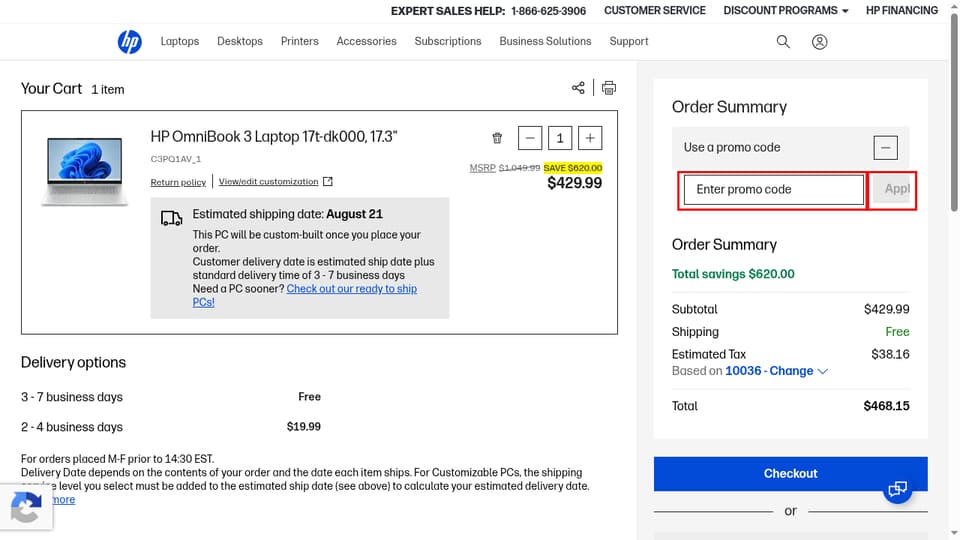Open the Printers menu

coord(299,41)
